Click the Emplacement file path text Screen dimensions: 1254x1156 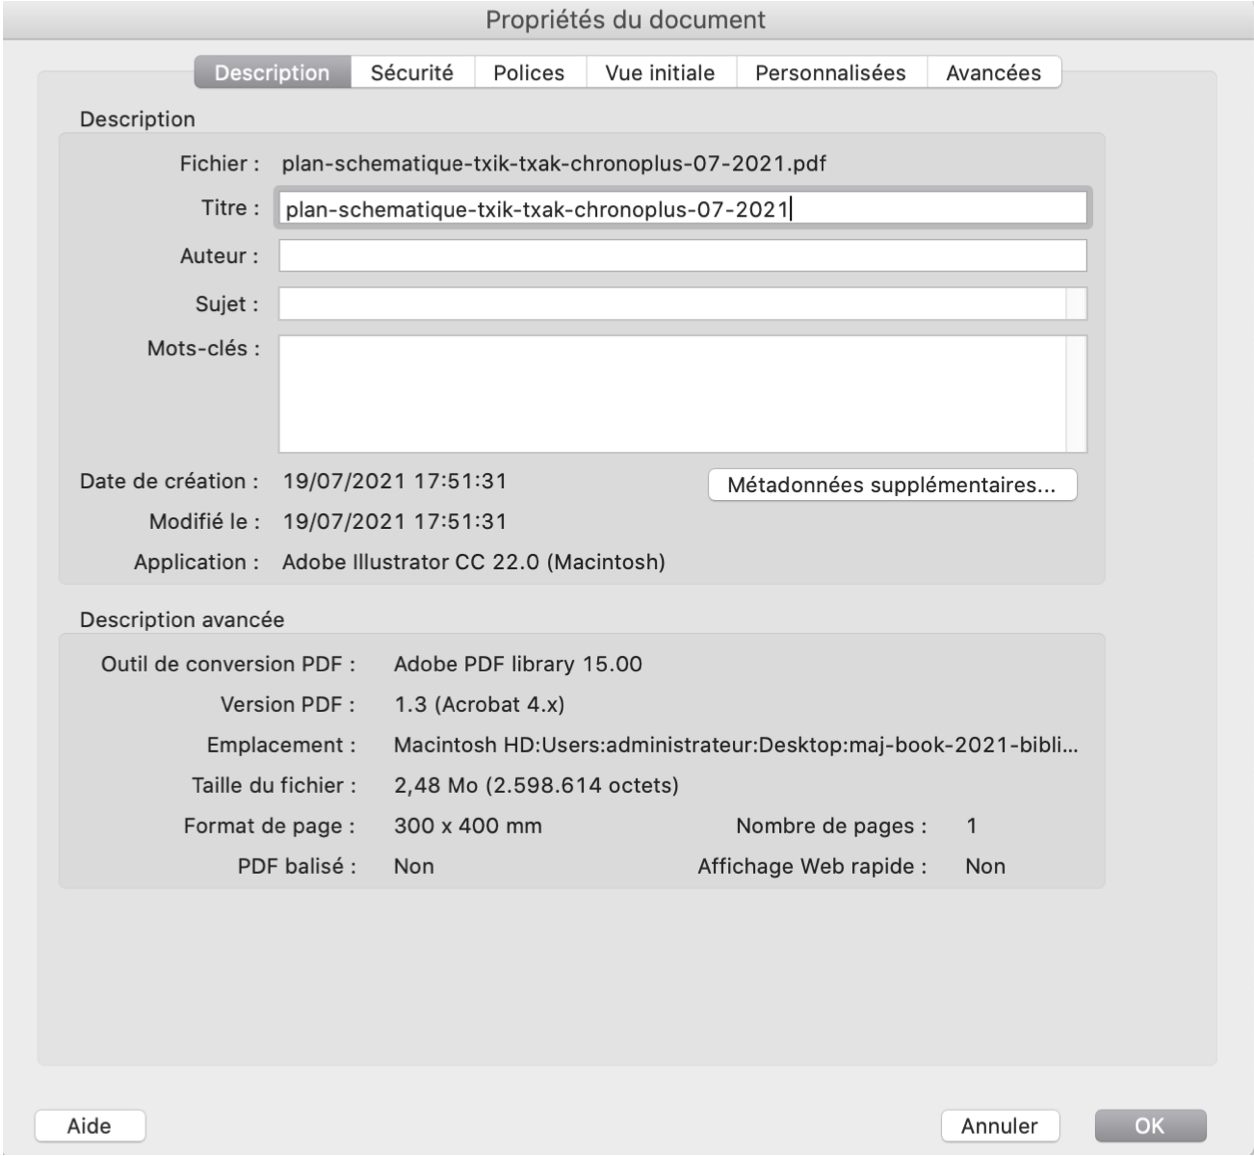tap(735, 745)
